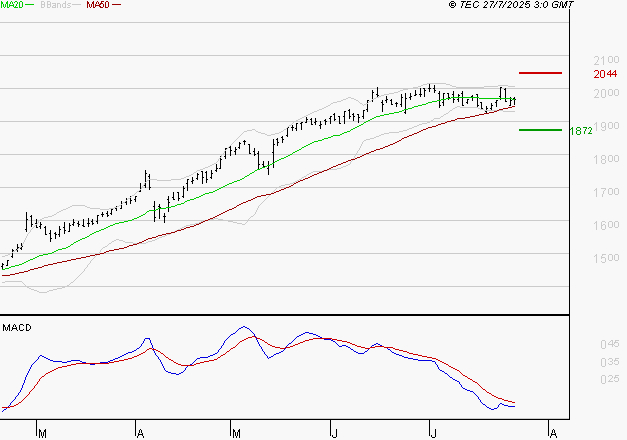Click the 1500 price axis label
Screen dimensions: 627x440
pyautogui.click(x=607, y=258)
